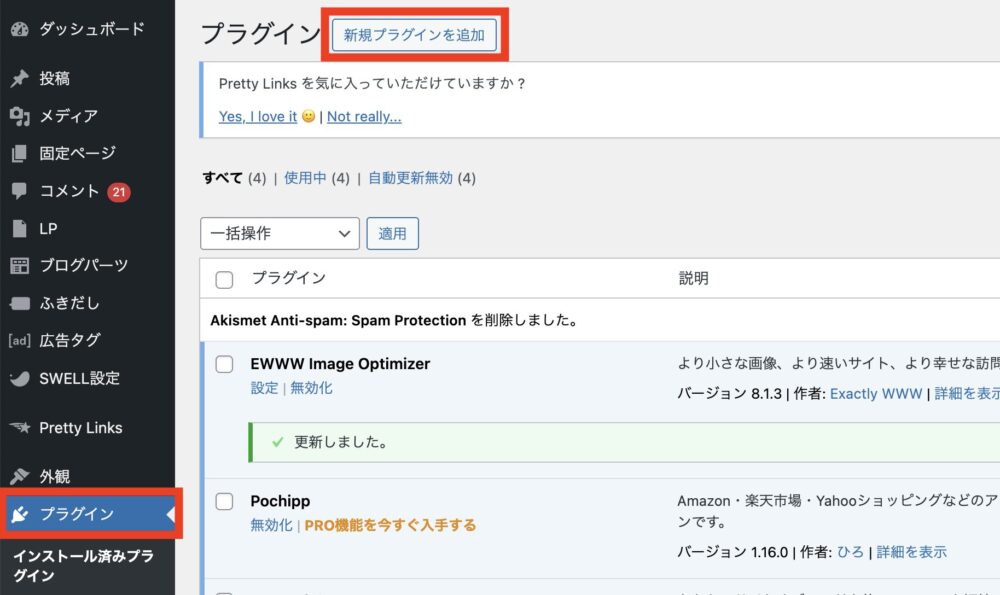1000x595 pixels.
Task: Click the SWELL icon beside SWELL設定
Action: 20,378
